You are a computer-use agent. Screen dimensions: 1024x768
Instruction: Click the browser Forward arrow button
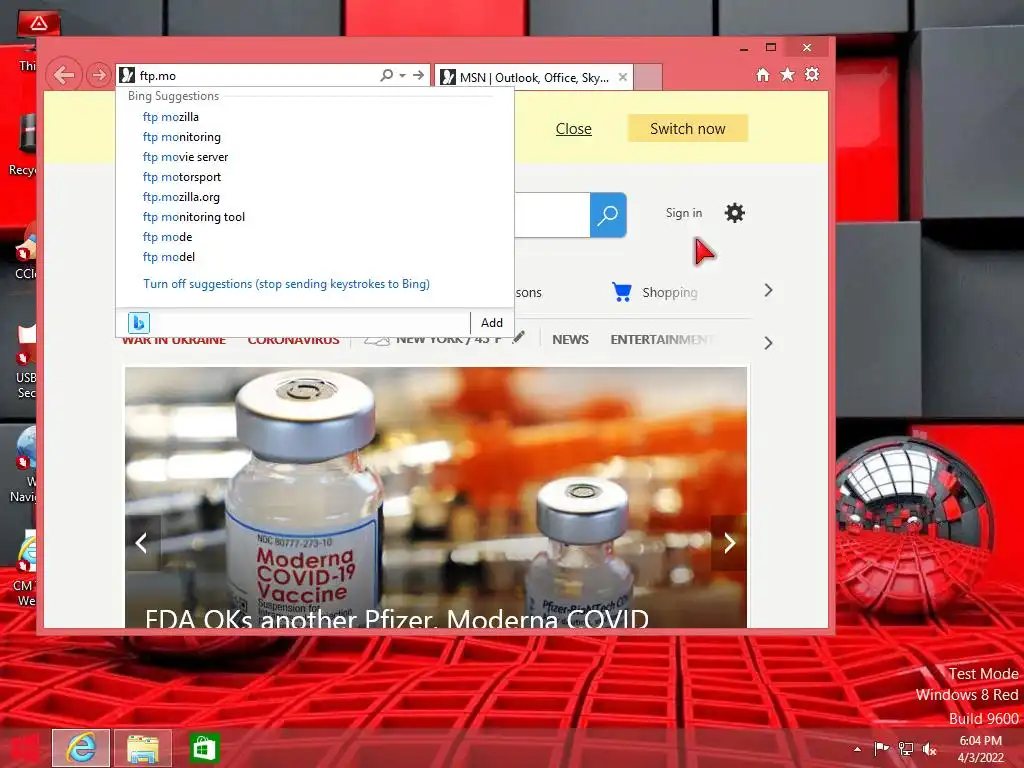click(99, 75)
